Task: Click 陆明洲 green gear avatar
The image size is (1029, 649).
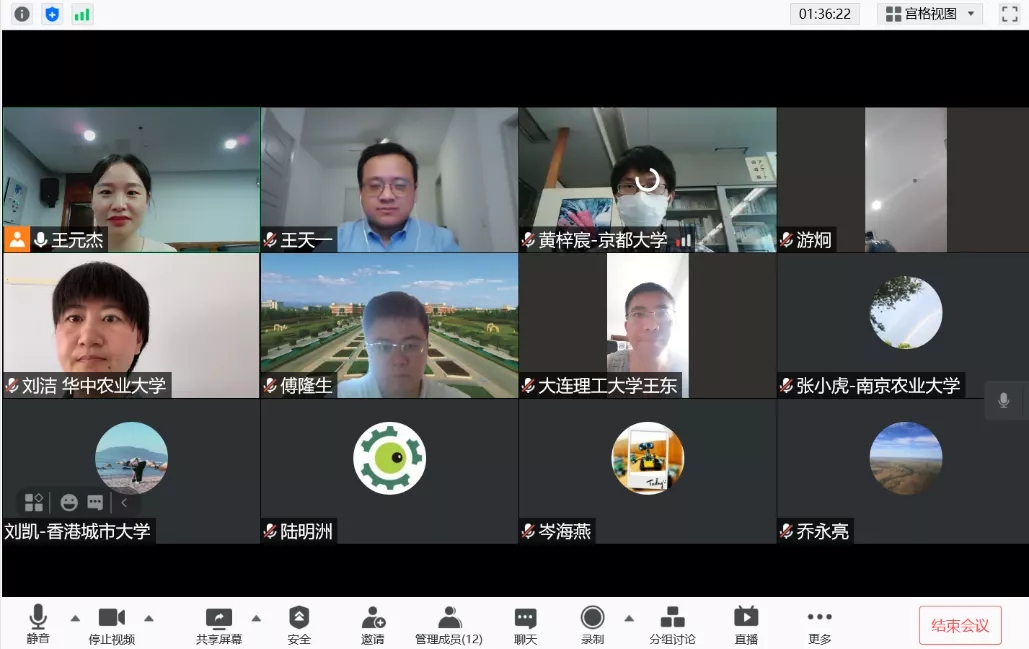Action: click(x=390, y=458)
